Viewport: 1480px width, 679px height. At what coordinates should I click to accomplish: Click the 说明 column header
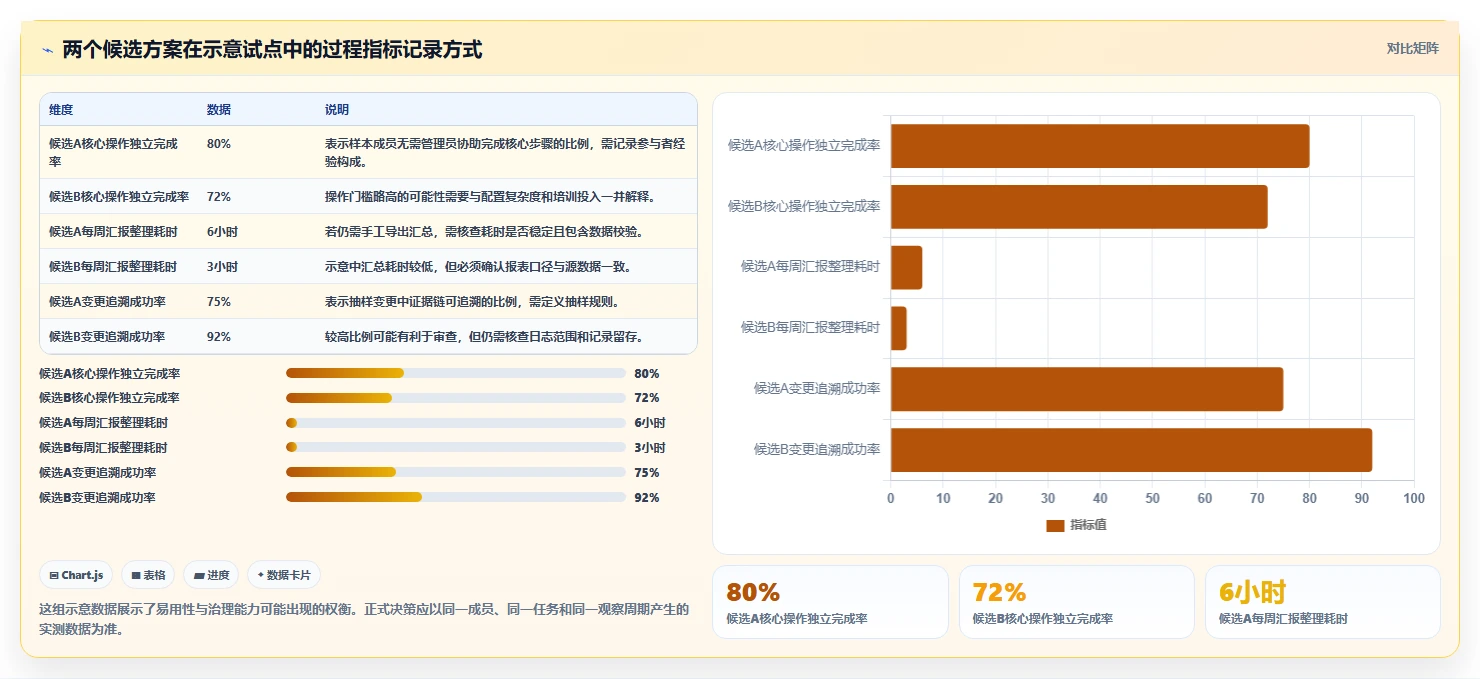(x=337, y=109)
